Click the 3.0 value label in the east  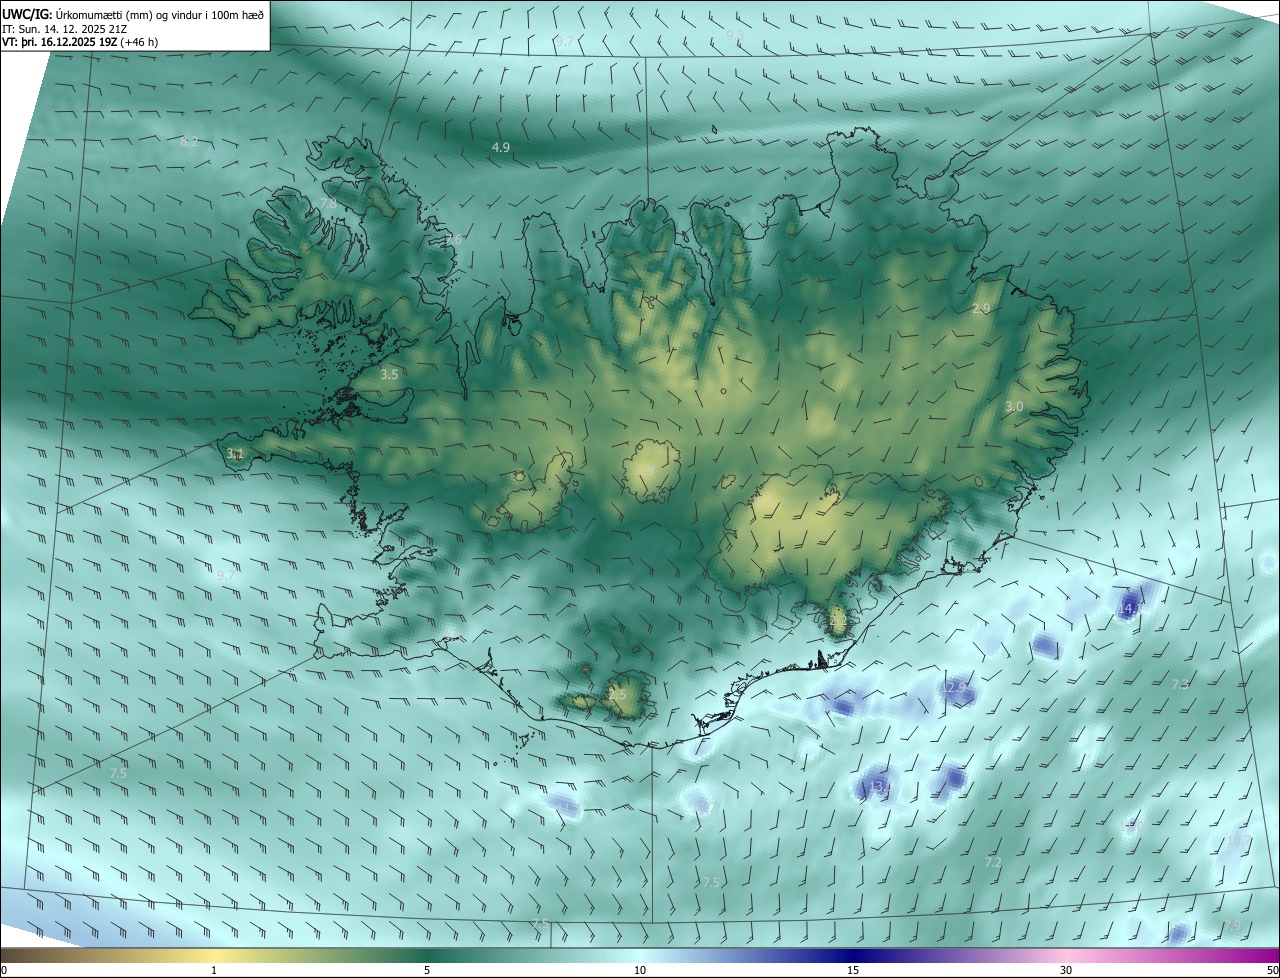pyautogui.click(x=1014, y=406)
